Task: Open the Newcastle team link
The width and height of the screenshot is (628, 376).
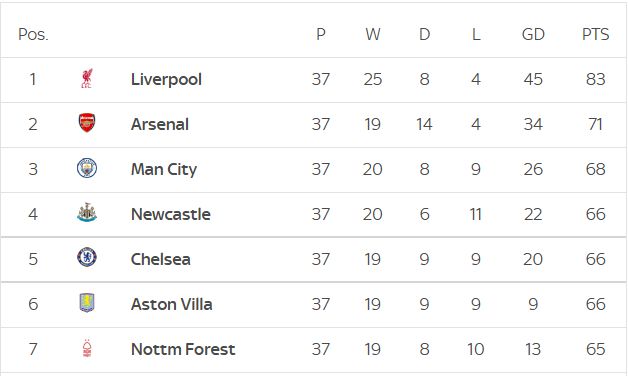Action: 171,214
